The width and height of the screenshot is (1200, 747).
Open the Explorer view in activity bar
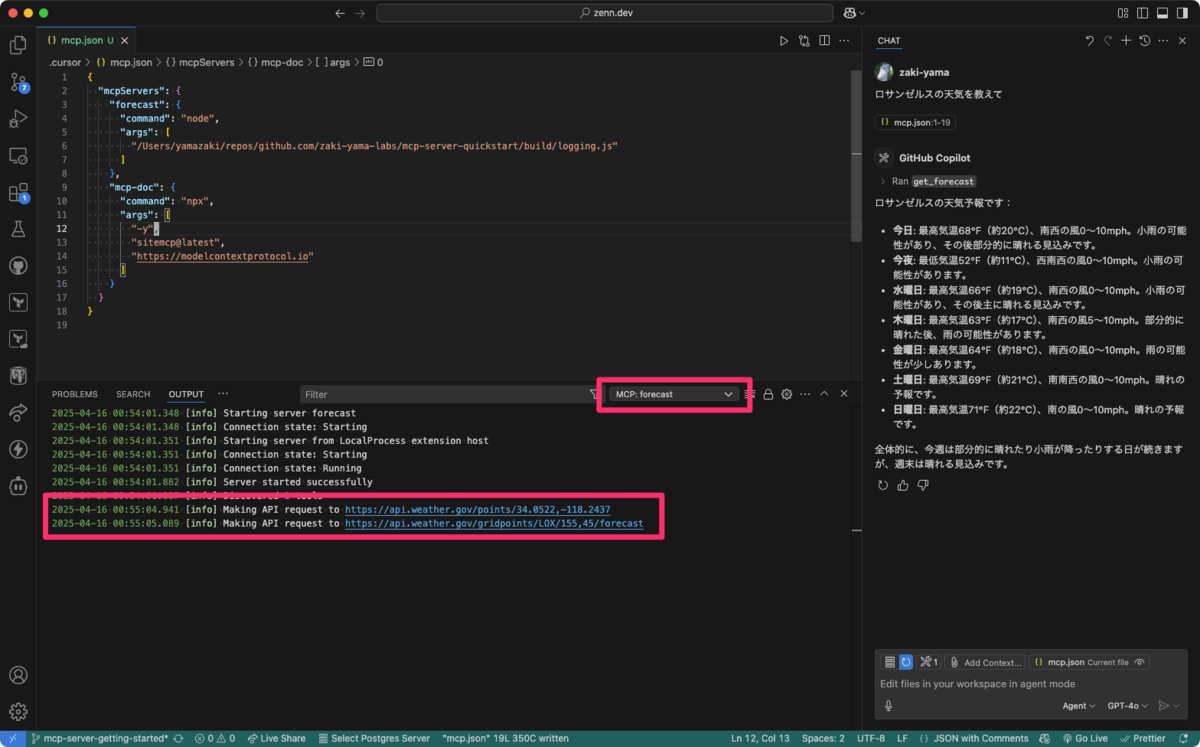pos(18,45)
